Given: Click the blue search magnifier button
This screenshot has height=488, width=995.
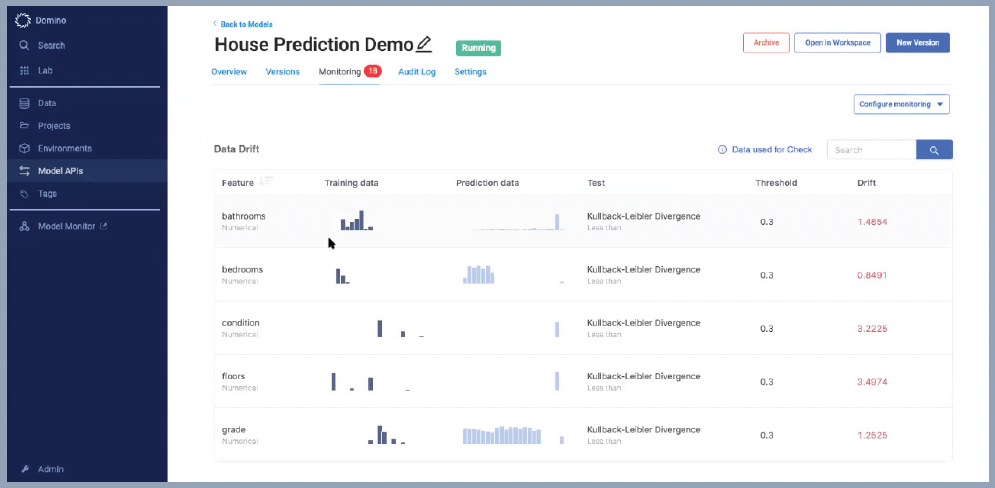Looking at the screenshot, I should (x=934, y=150).
